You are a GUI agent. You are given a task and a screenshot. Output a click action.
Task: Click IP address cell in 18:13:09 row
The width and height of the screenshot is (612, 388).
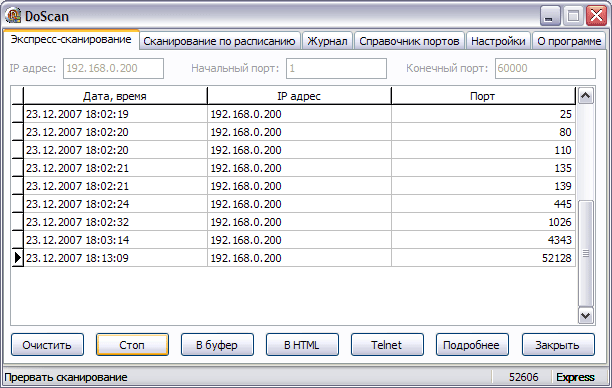click(299, 258)
